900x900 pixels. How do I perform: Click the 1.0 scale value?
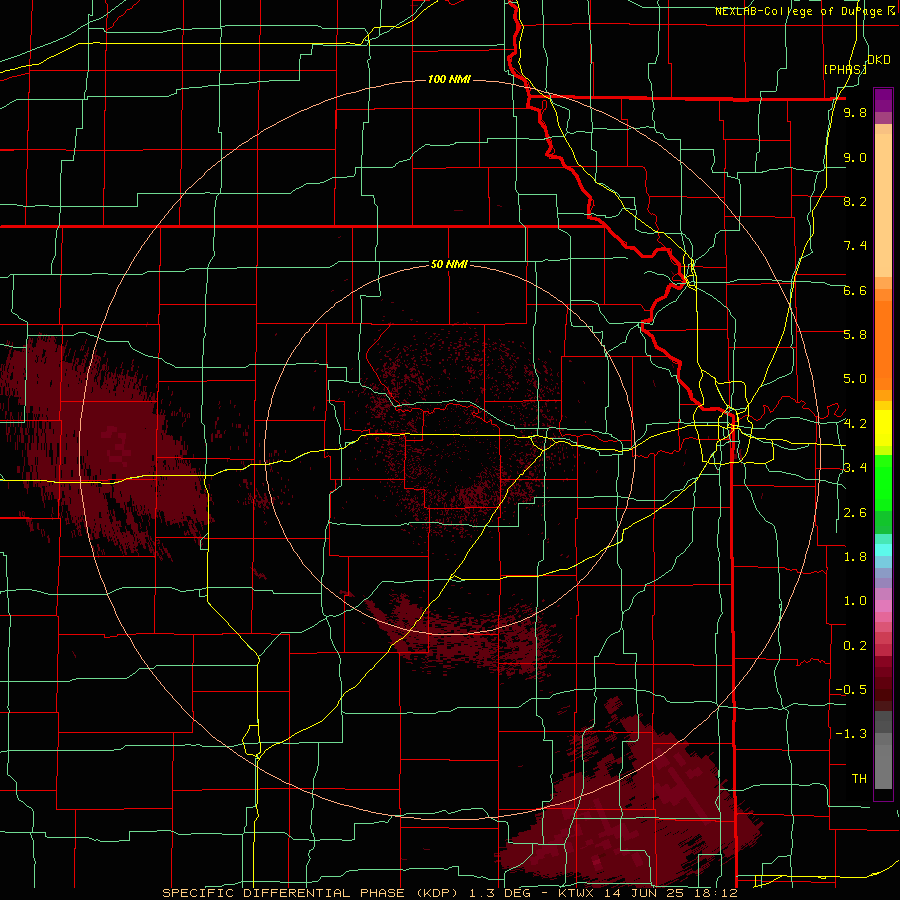(x=855, y=601)
